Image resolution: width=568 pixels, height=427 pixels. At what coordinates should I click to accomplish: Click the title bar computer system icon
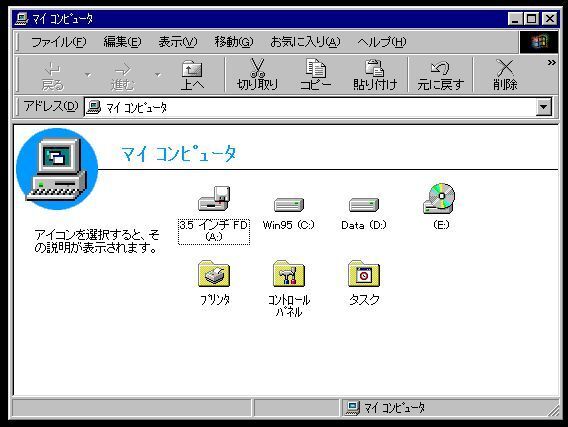[21, 18]
